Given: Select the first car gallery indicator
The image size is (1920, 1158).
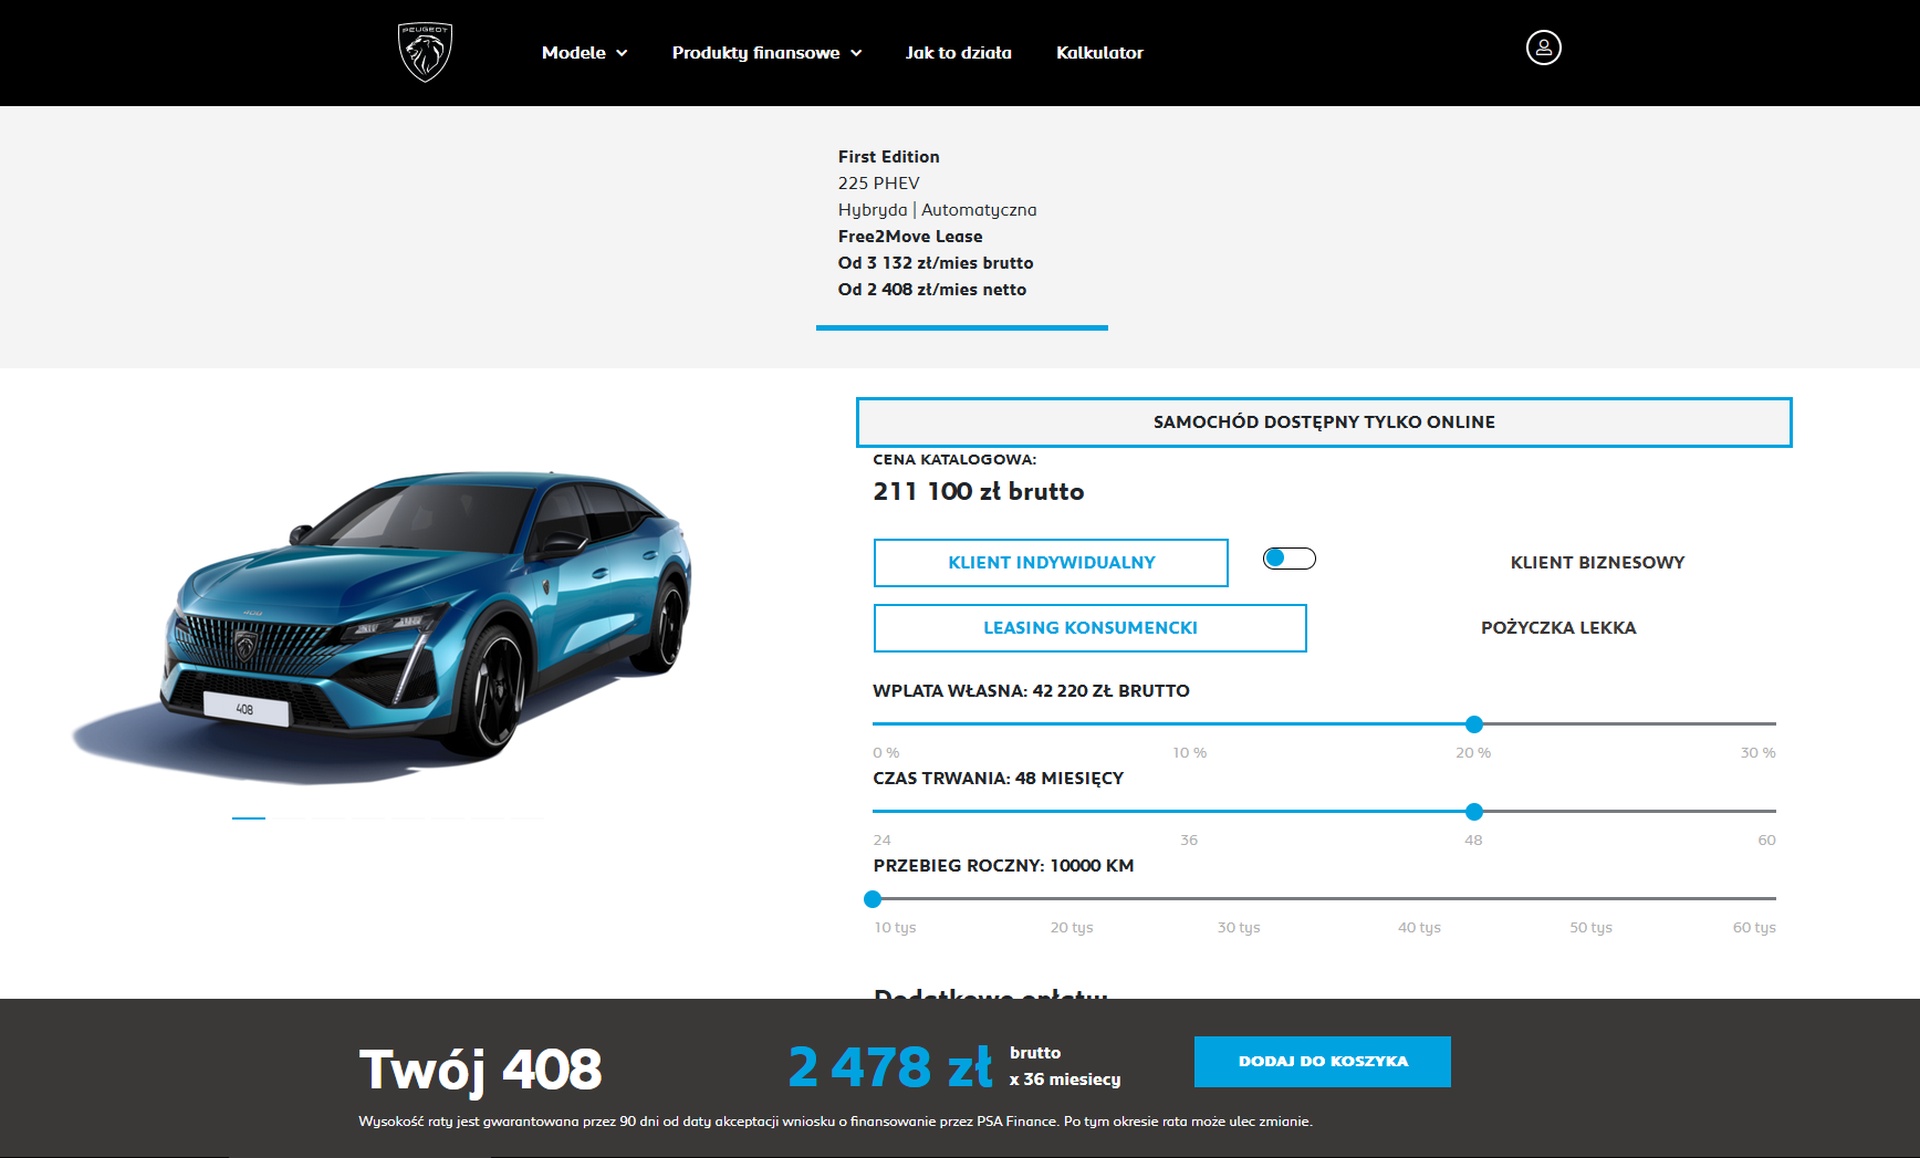Looking at the screenshot, I should click(x=249, y=818).
